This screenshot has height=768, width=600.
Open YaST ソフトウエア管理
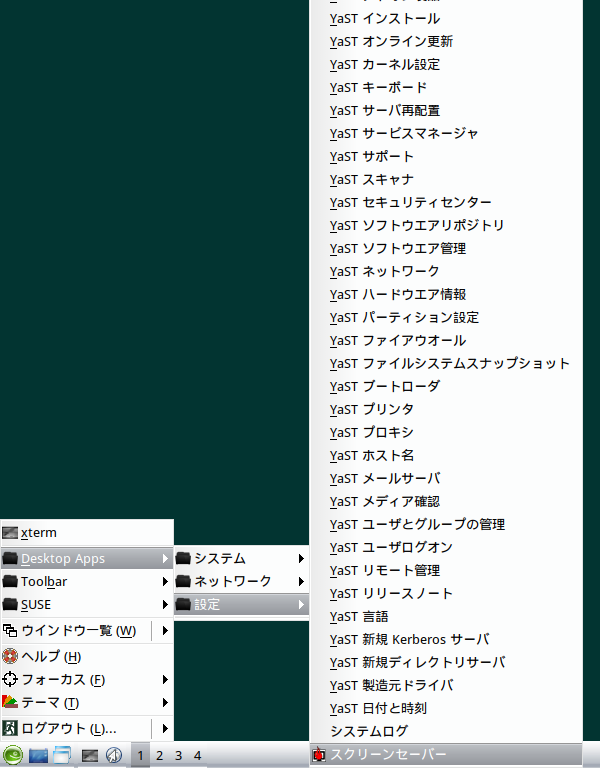point(446,249)
